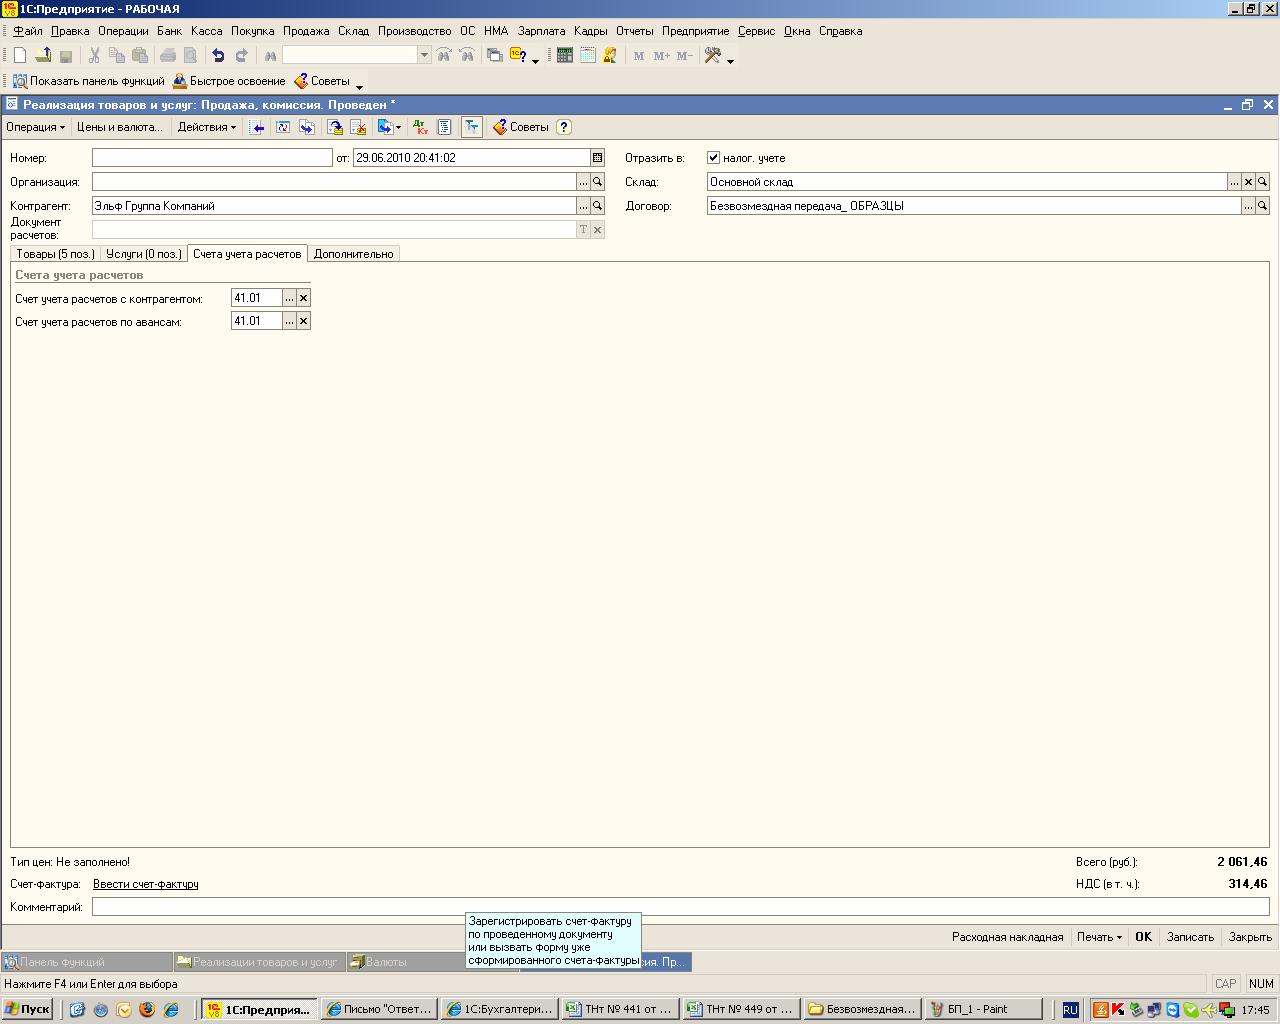Click the post document icon
1280x1024 pixels.
click(x=334, y=127)
